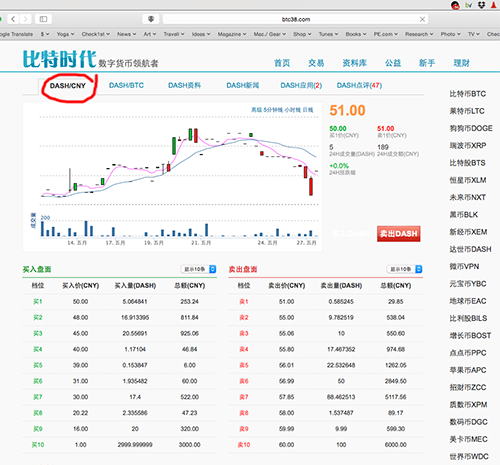Switch the chart to 5分钟线
The height and width of the screenshot is (465, 500).
click(x=273, y=110)
